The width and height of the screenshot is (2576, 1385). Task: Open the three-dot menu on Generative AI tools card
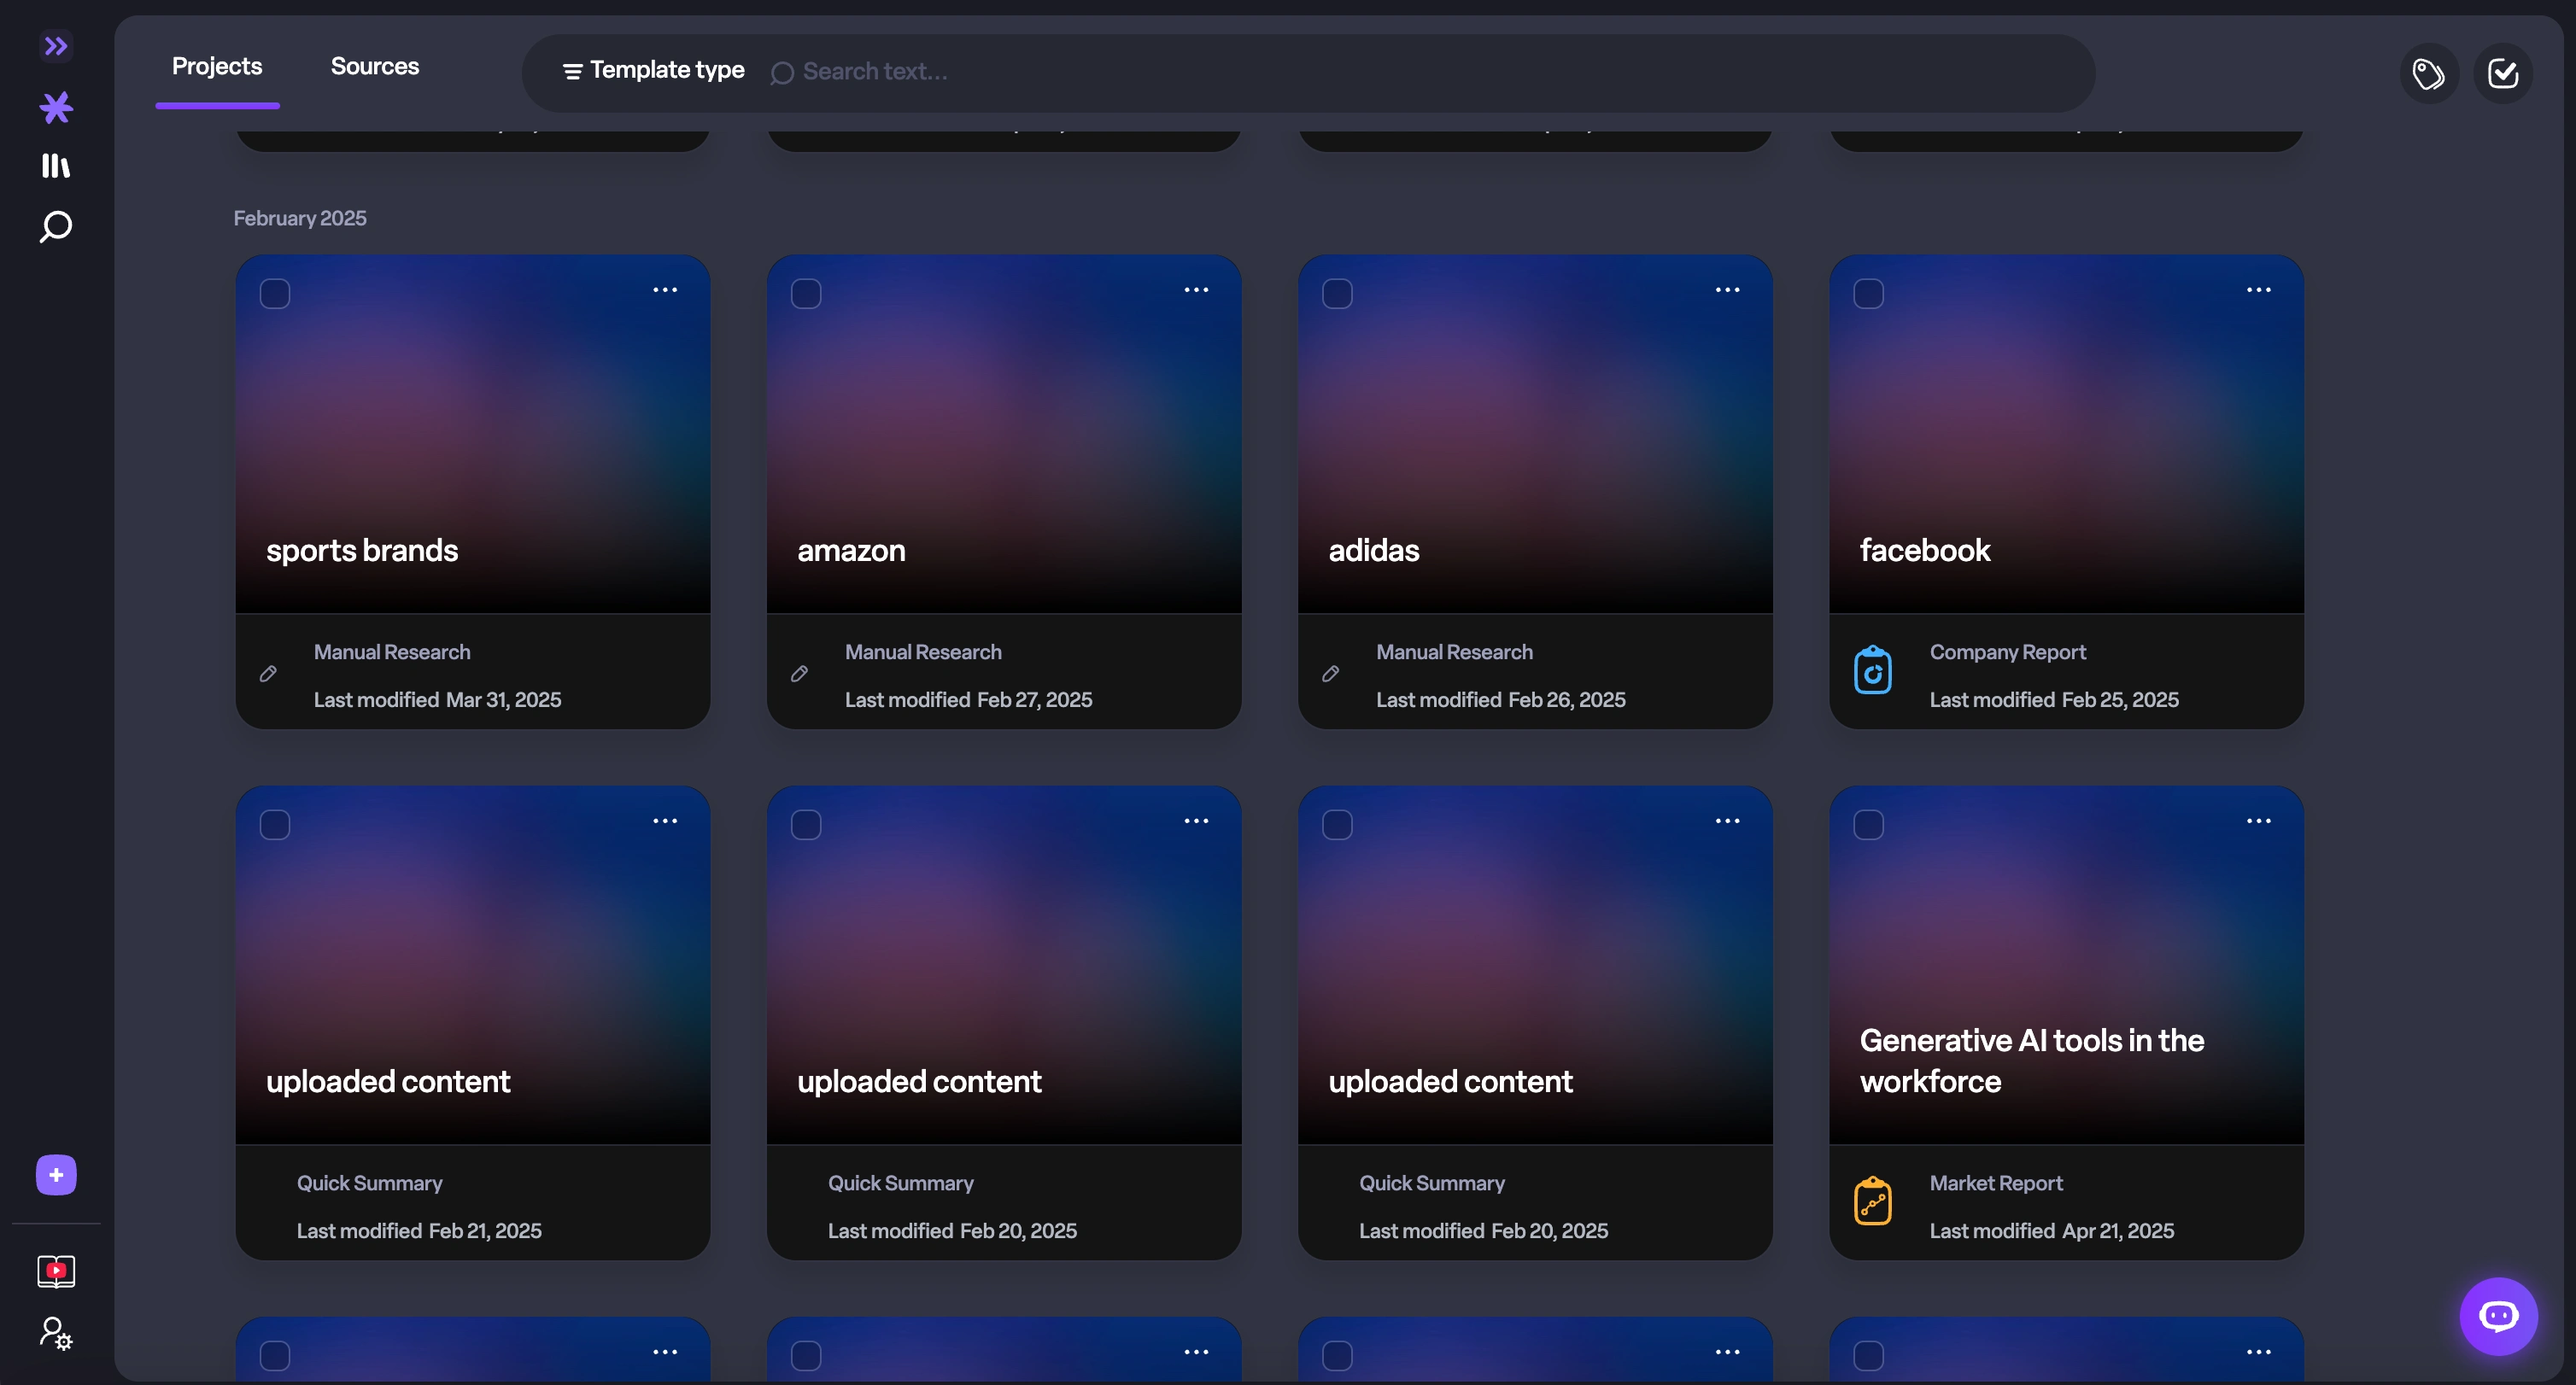(2258, 821)
